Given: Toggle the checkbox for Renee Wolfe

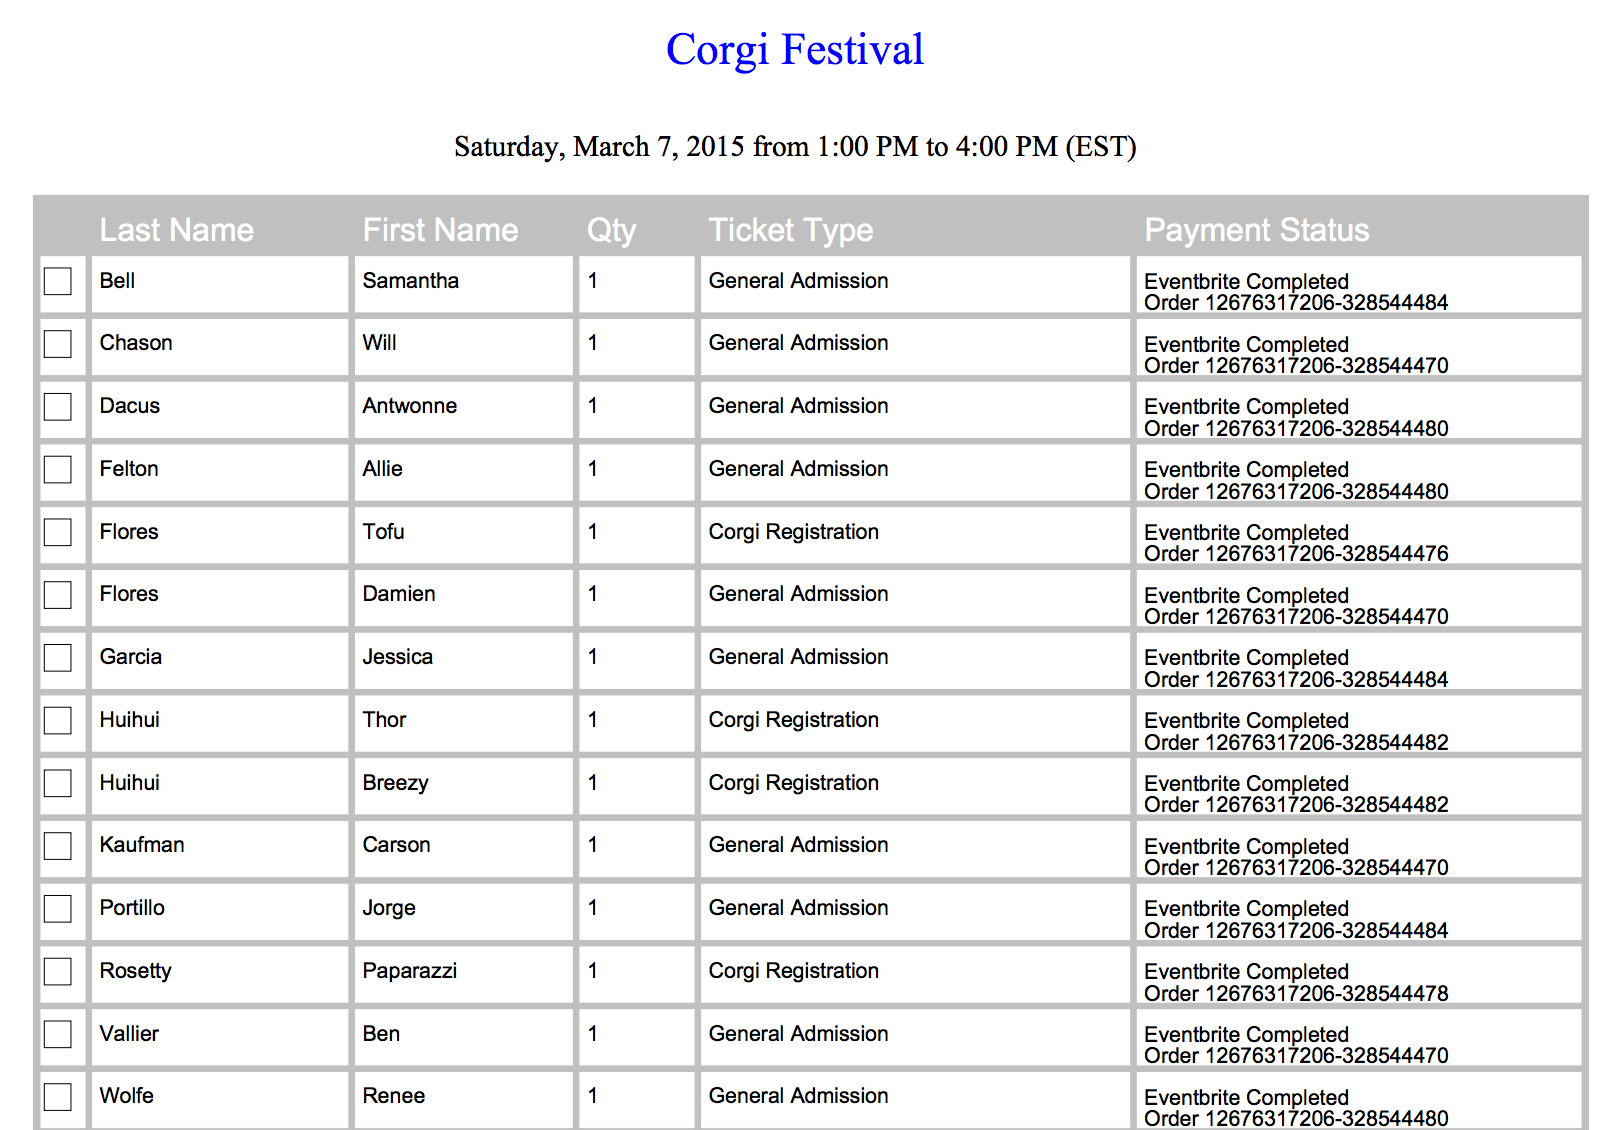Looking at the screenshot, I should 58,1097.
